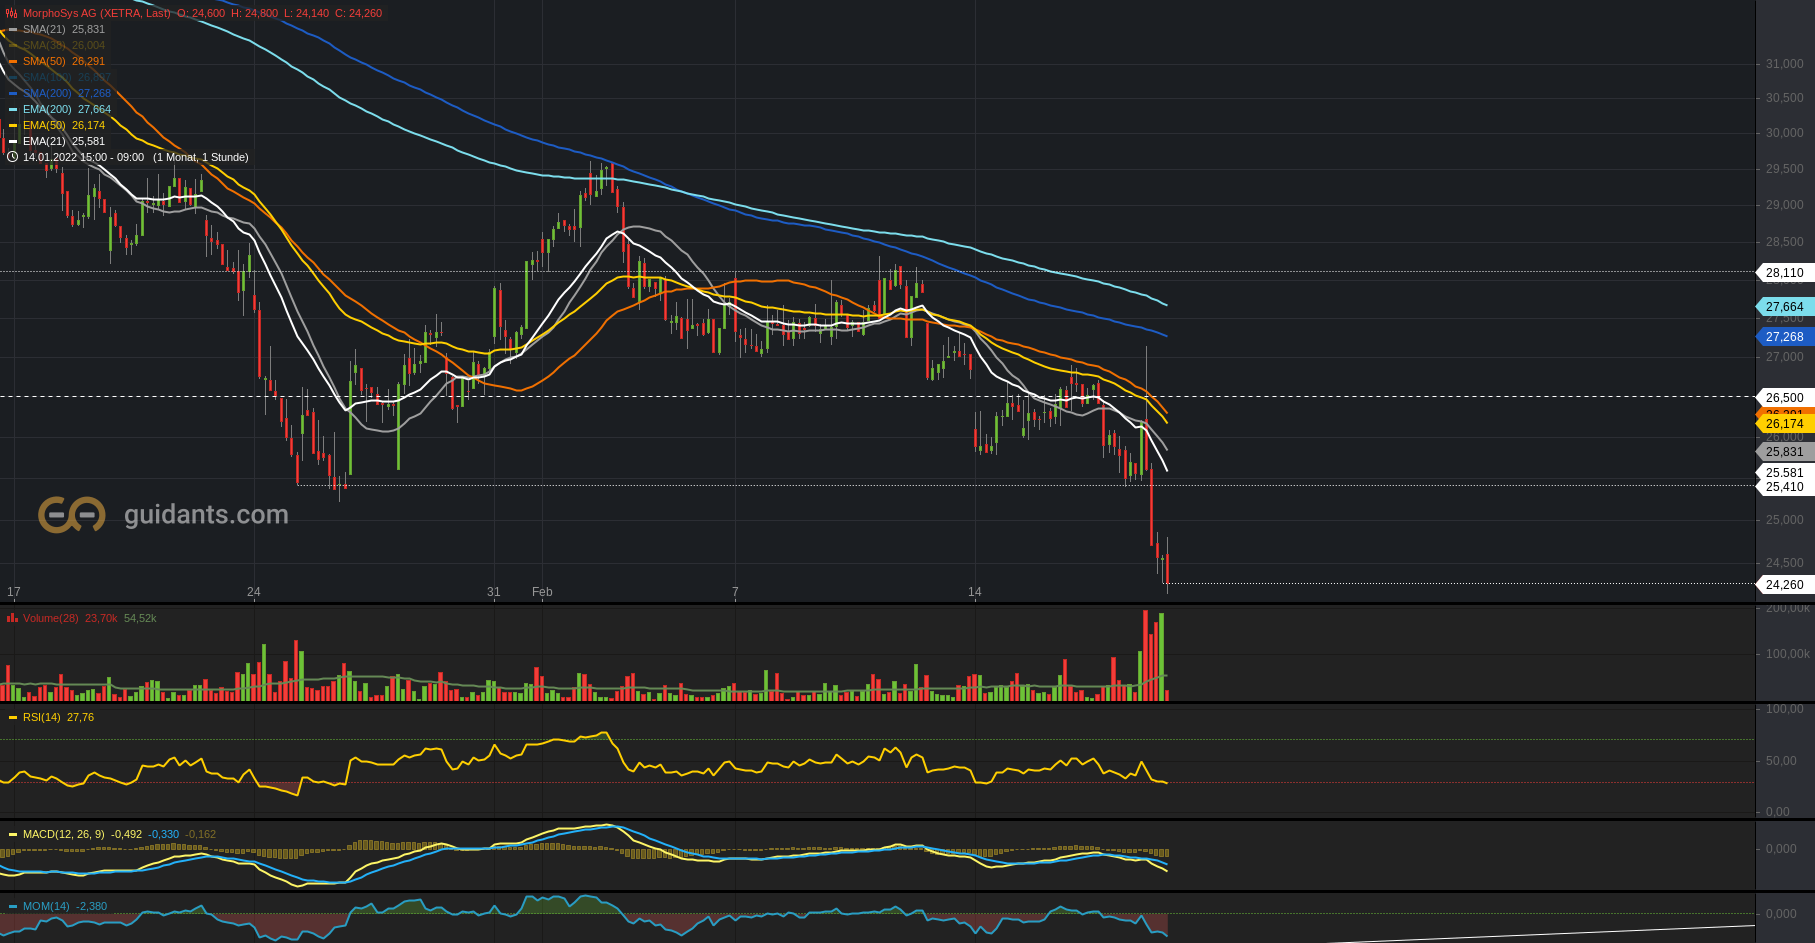The width and height of the screenshot is (1815, 943).
Task: Click the MACD(12, 26, 9) legend marker
Action: (x=13, y=834)
